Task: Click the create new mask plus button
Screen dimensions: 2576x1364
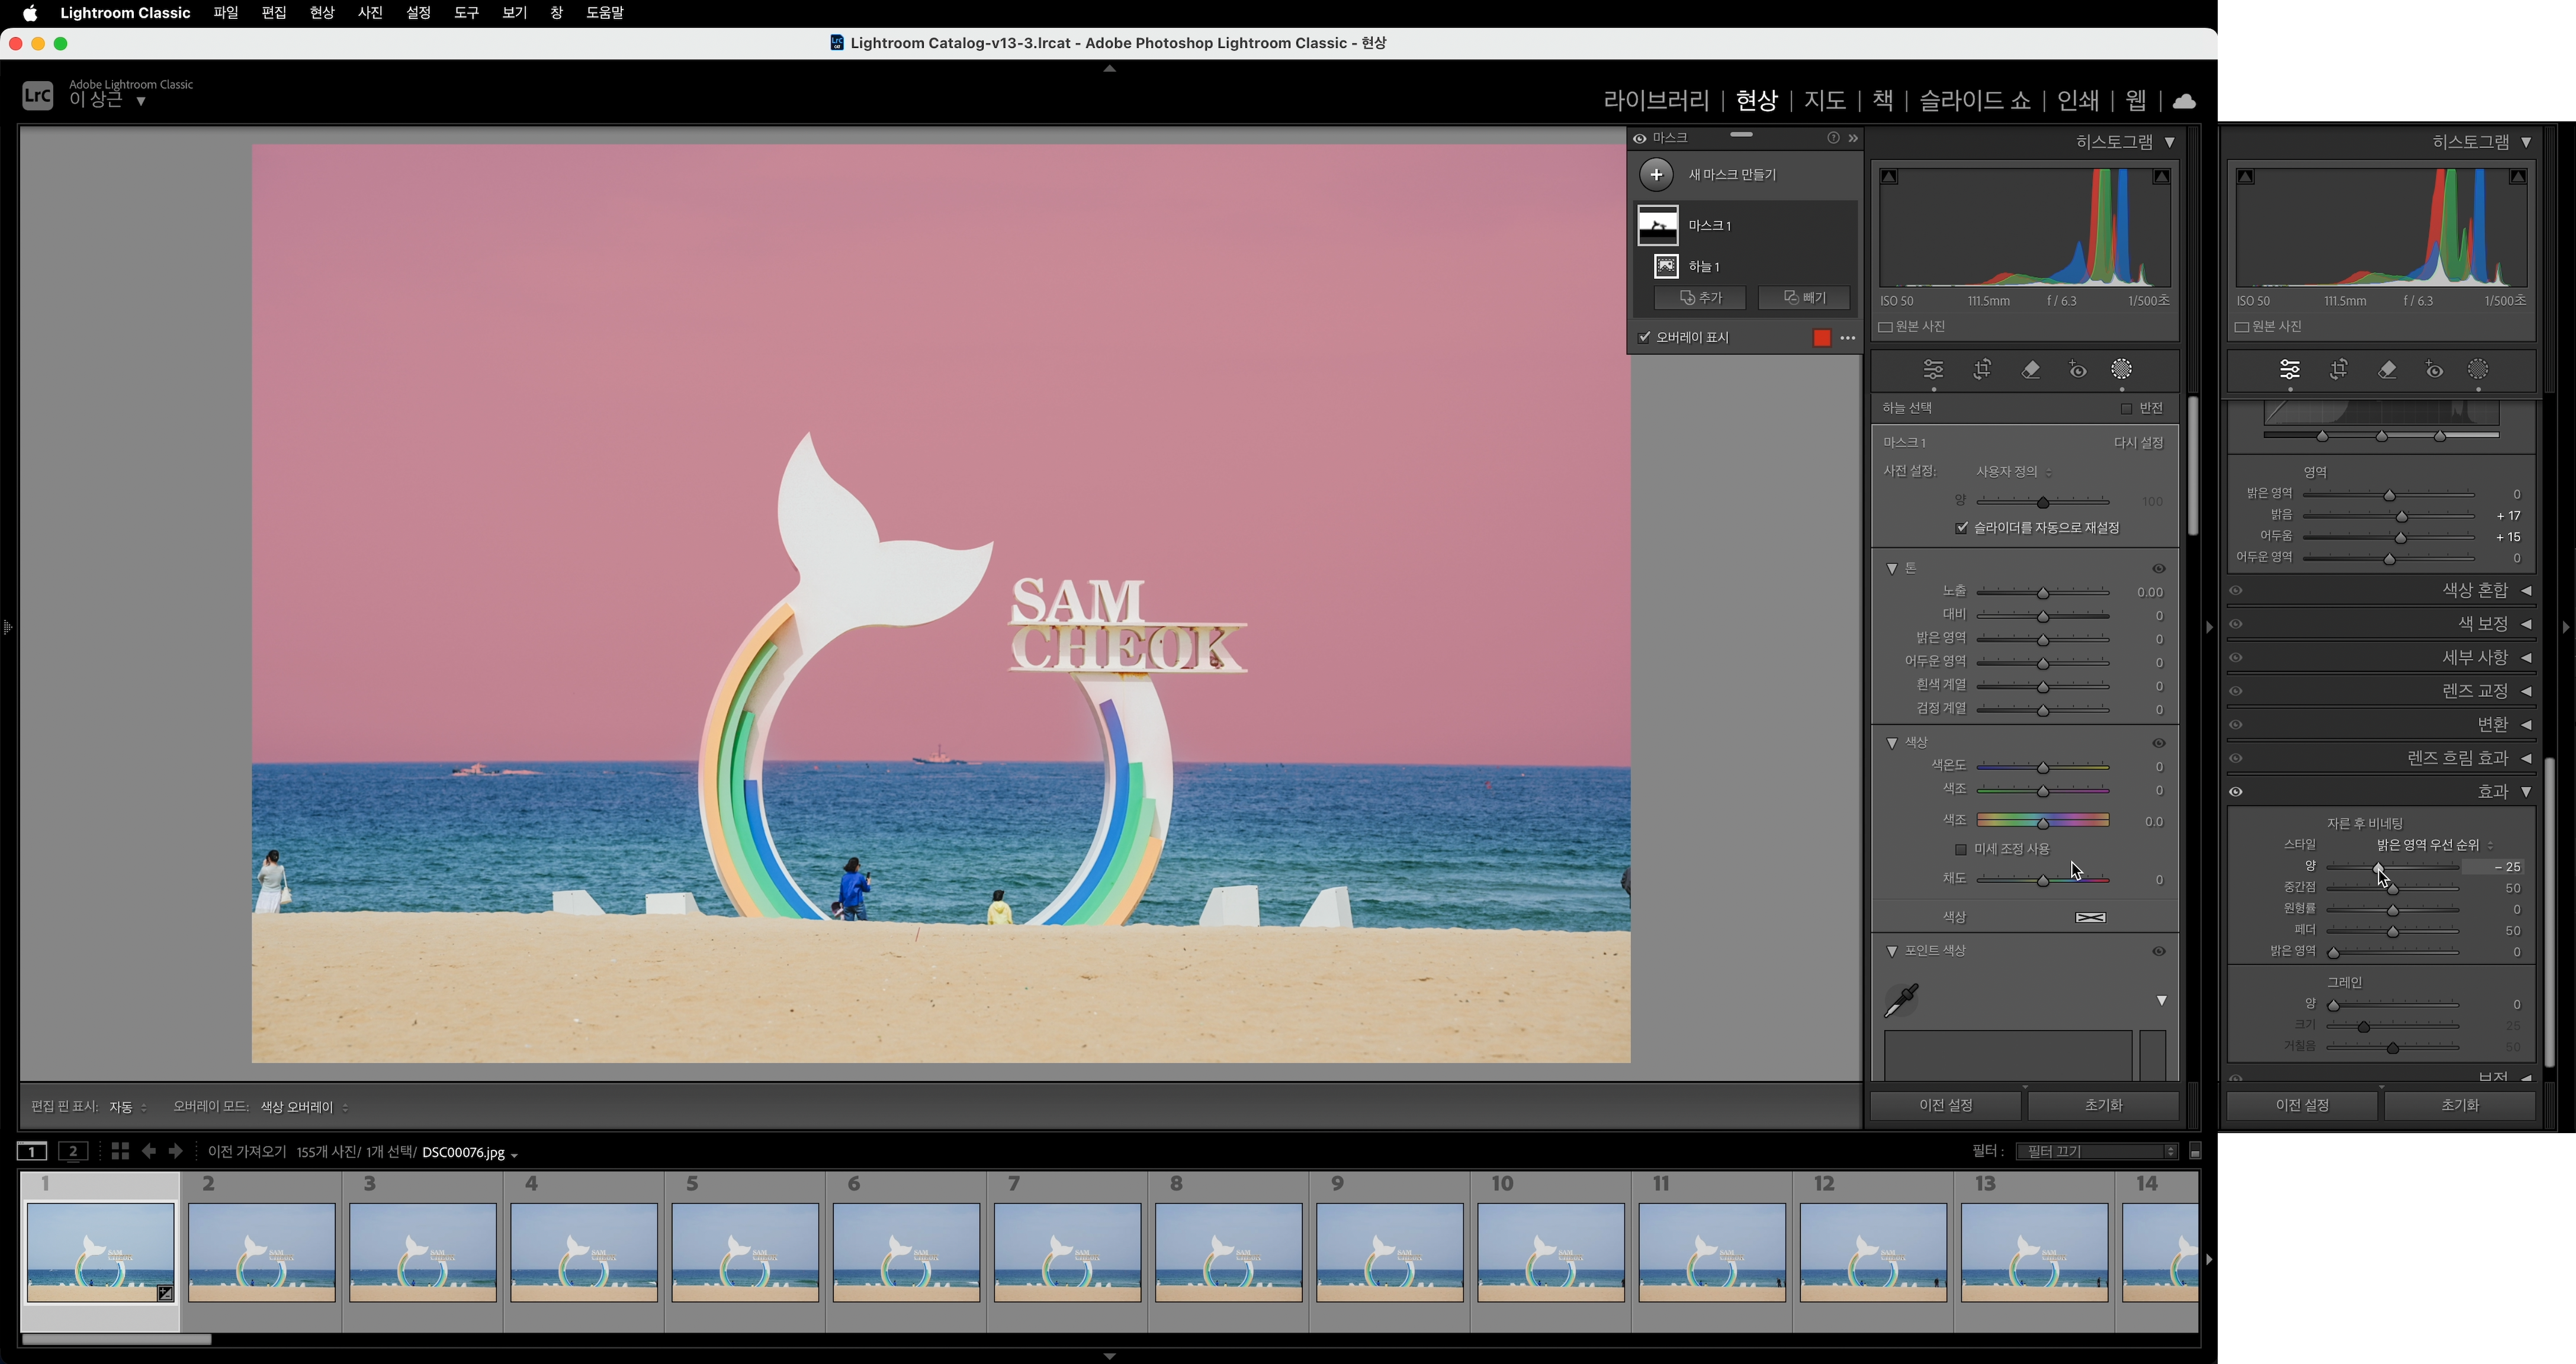Action: pos(1656,175)
